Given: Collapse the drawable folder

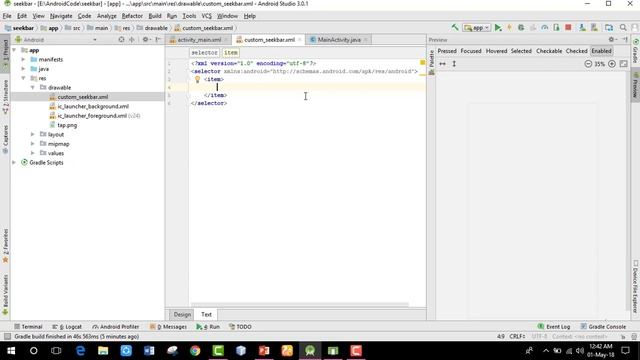Looking at the screenshot, I should tap(33, 88).
